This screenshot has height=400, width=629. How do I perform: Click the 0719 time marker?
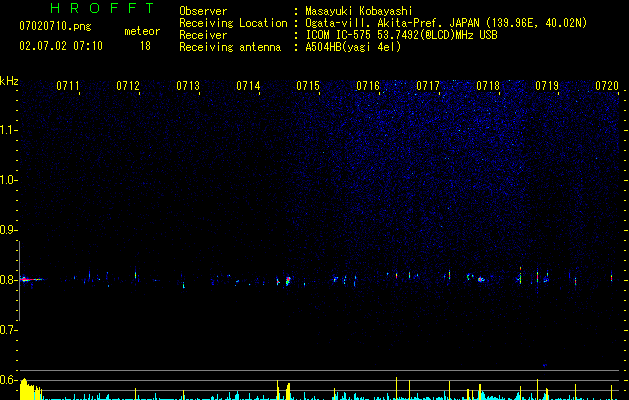coord(547,86)
